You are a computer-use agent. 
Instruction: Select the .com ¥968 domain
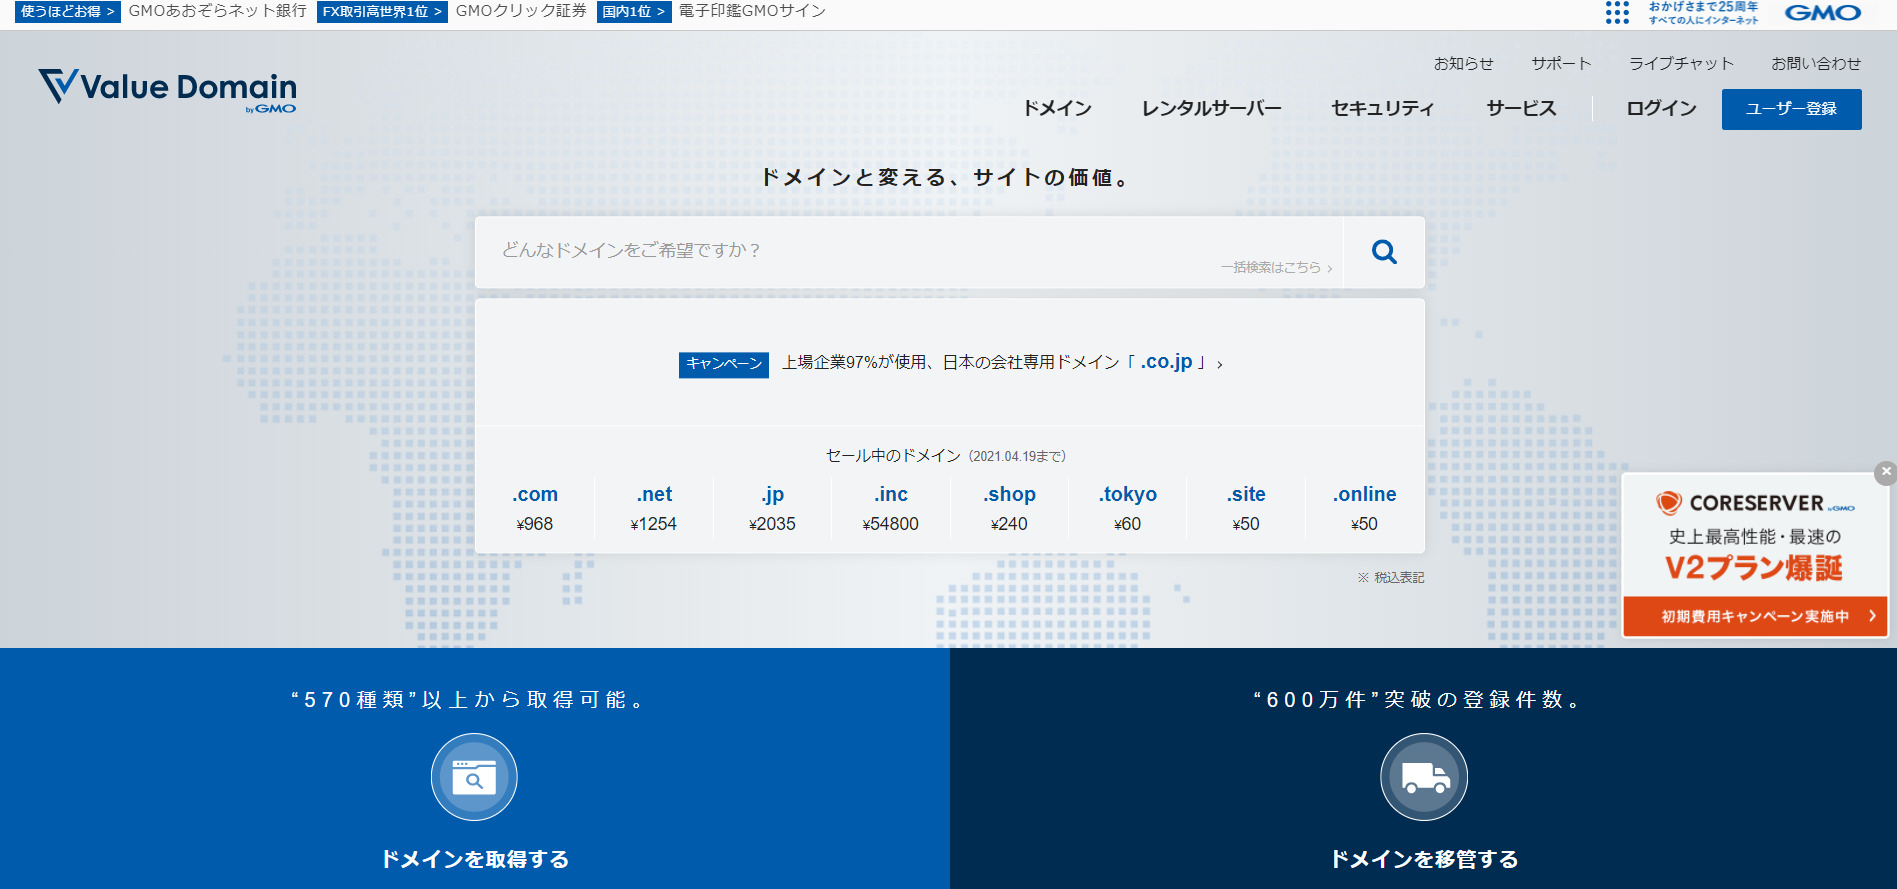(535, 508)
